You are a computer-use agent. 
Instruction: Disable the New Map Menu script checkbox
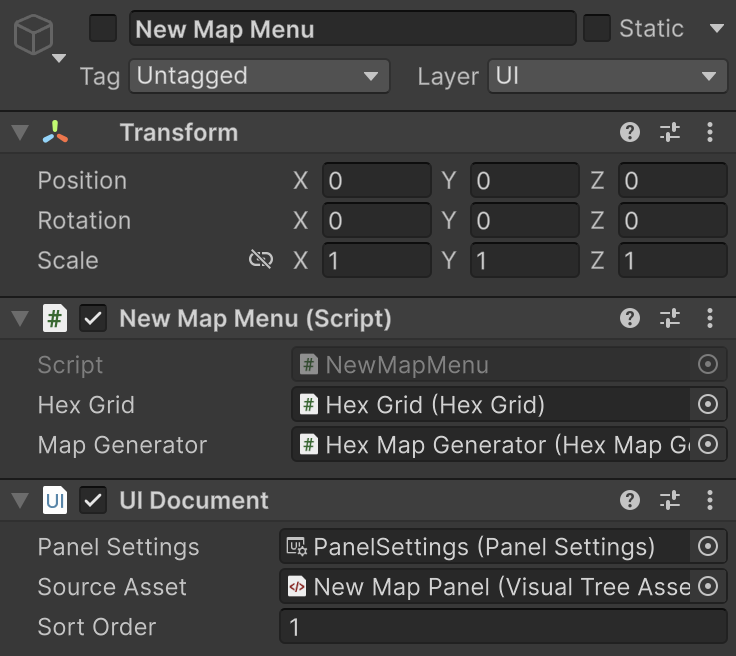(x=94, y=318)
